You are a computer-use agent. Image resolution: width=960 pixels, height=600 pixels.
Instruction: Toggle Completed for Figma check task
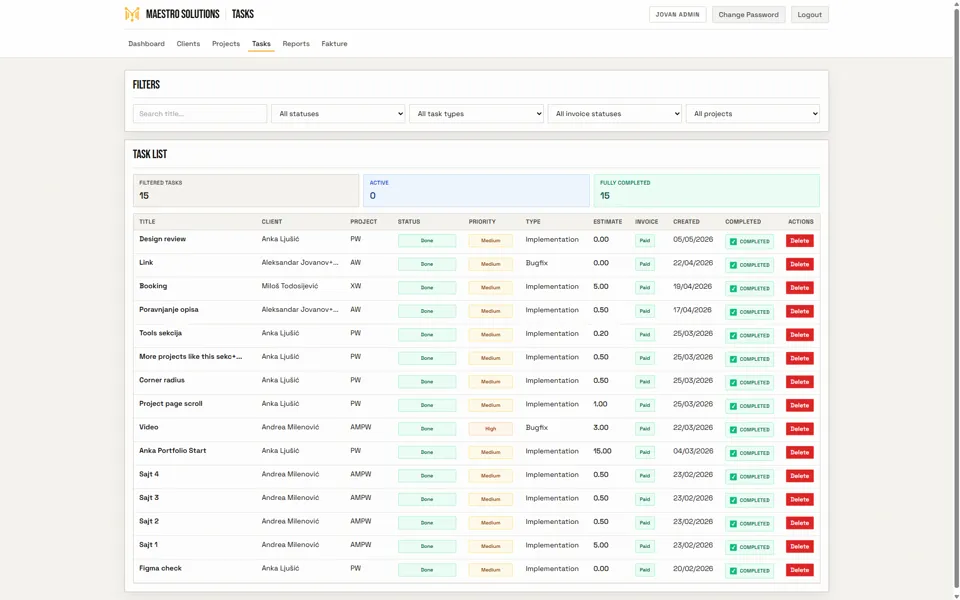click(x=733, y=571)
